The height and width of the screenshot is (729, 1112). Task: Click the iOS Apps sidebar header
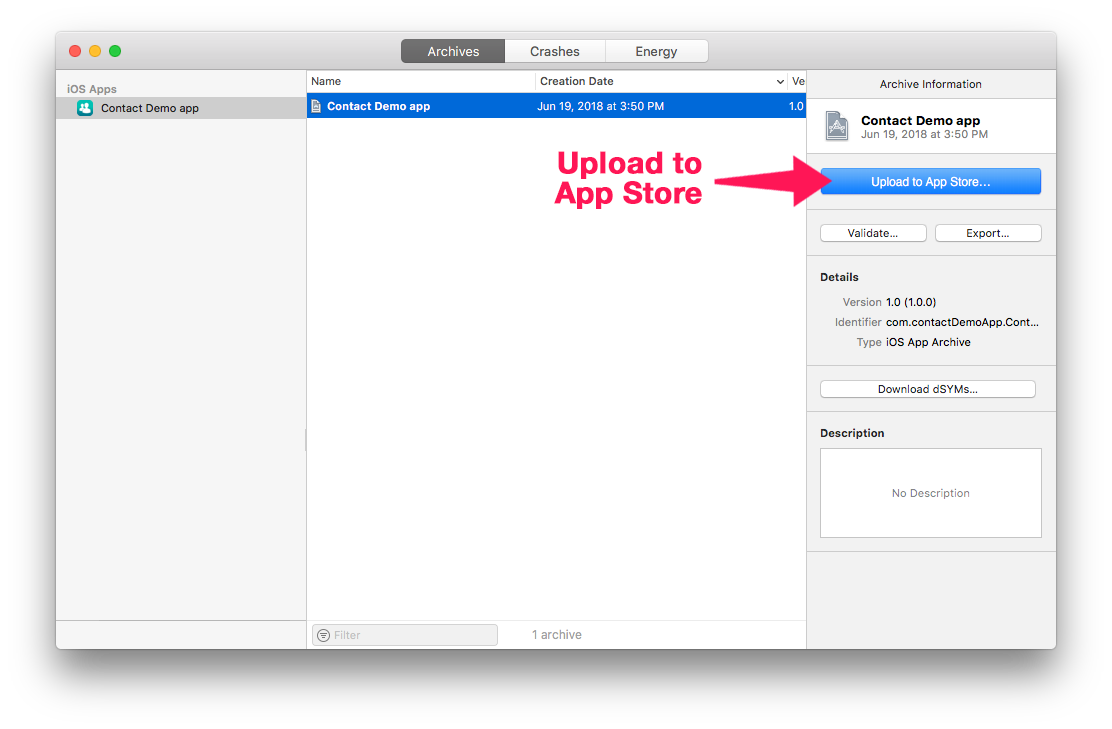pos(92,89)
